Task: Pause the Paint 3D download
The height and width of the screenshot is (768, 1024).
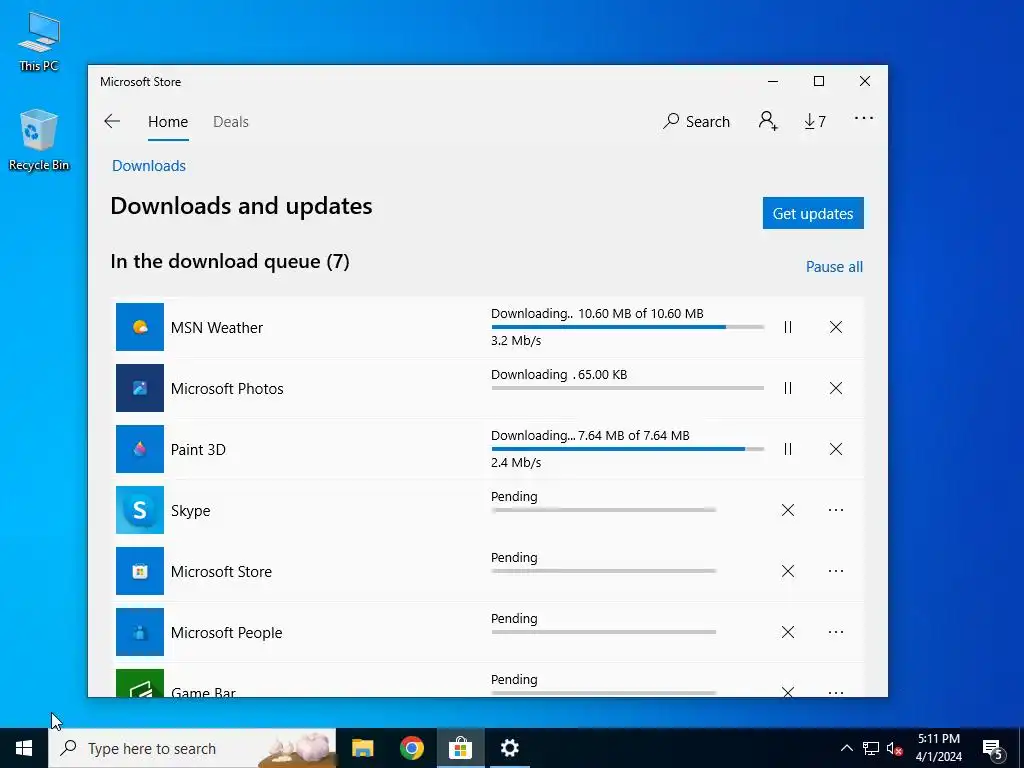Action: 788,449
